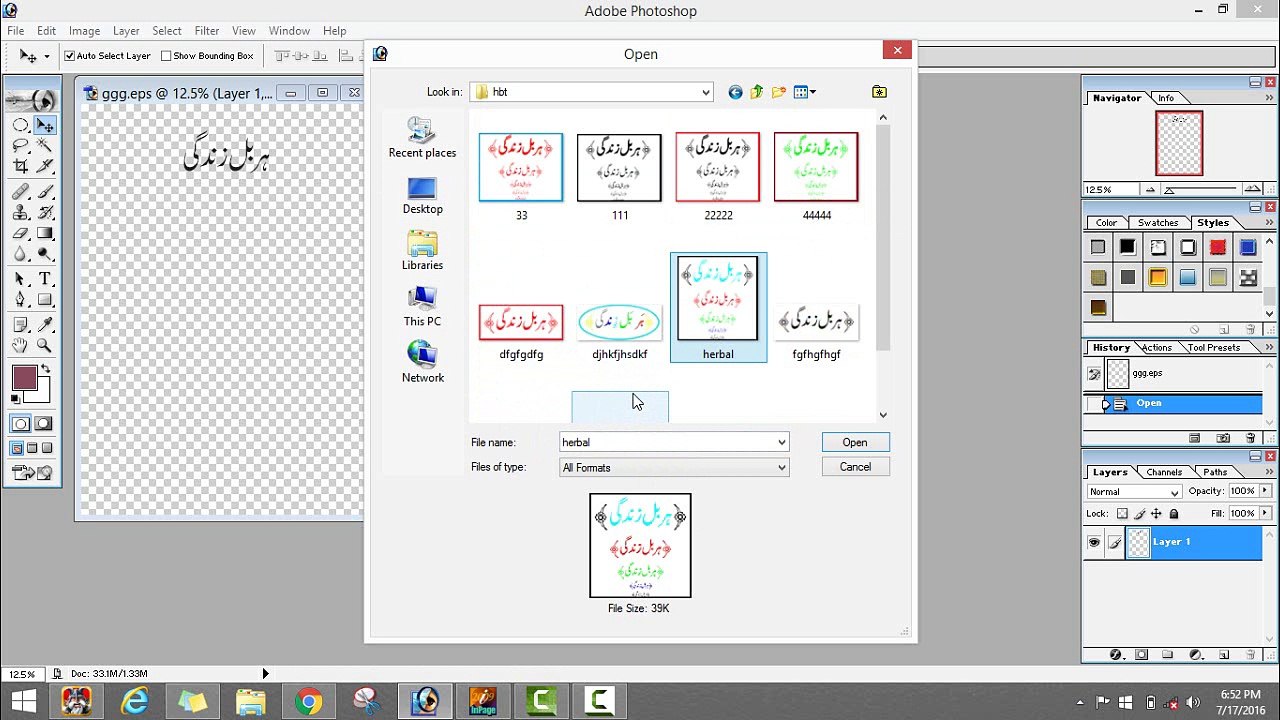Toggle lock position for layer

pos(1156,514)
